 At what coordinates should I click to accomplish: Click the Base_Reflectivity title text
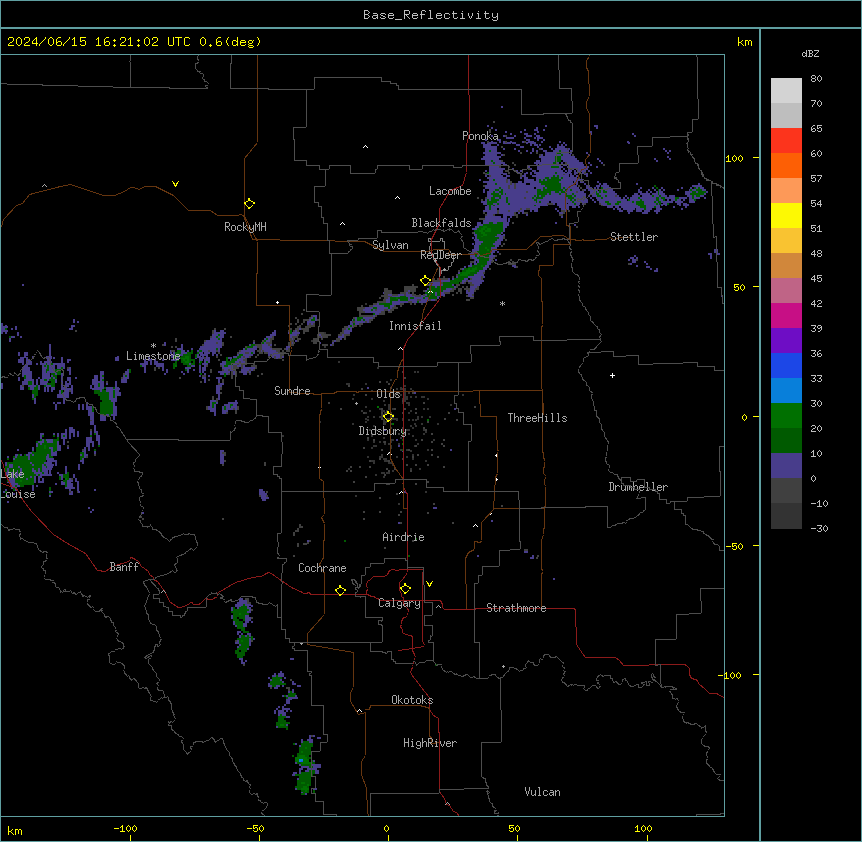click(431, 15)
